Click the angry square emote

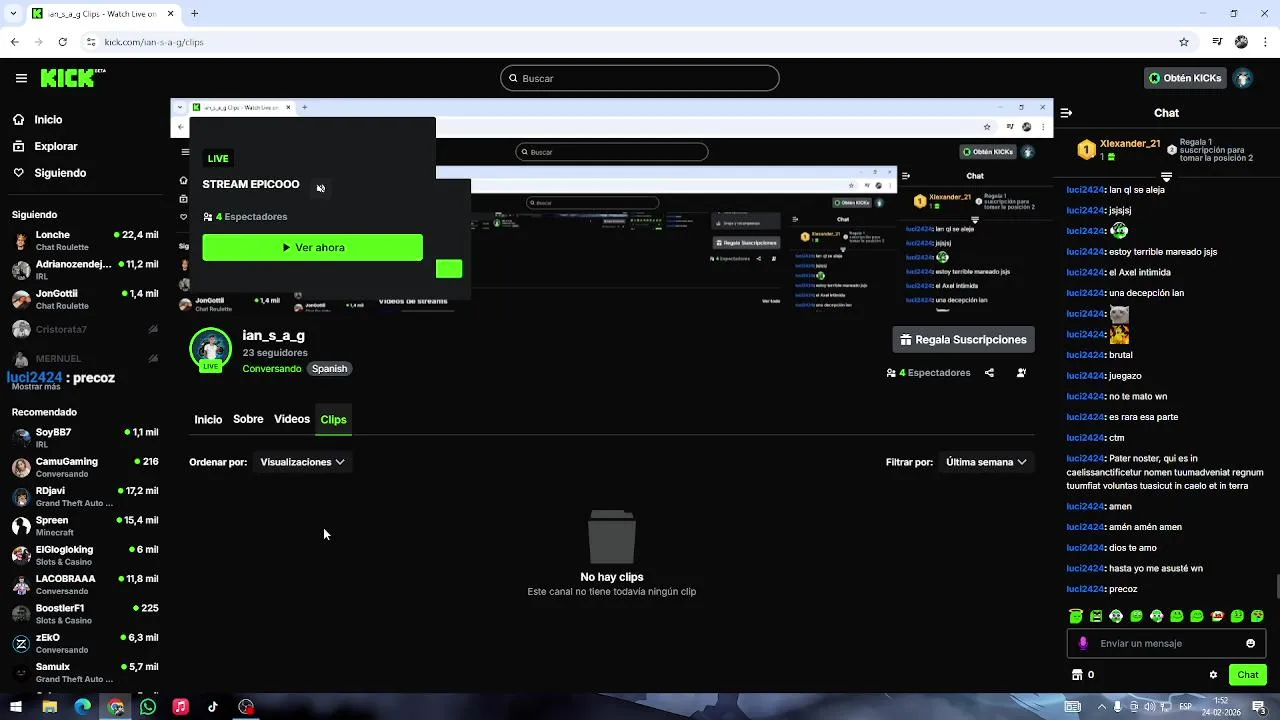1096,616
